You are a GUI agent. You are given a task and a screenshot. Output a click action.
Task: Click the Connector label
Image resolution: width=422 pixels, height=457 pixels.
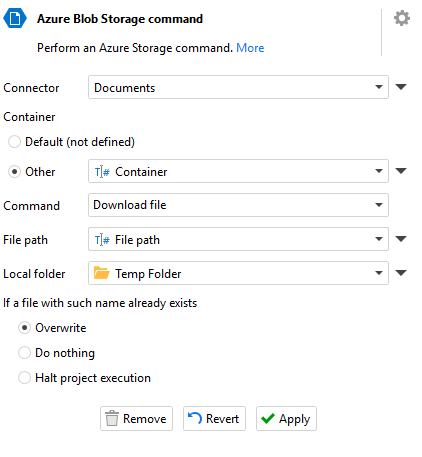tap(31, 88)
